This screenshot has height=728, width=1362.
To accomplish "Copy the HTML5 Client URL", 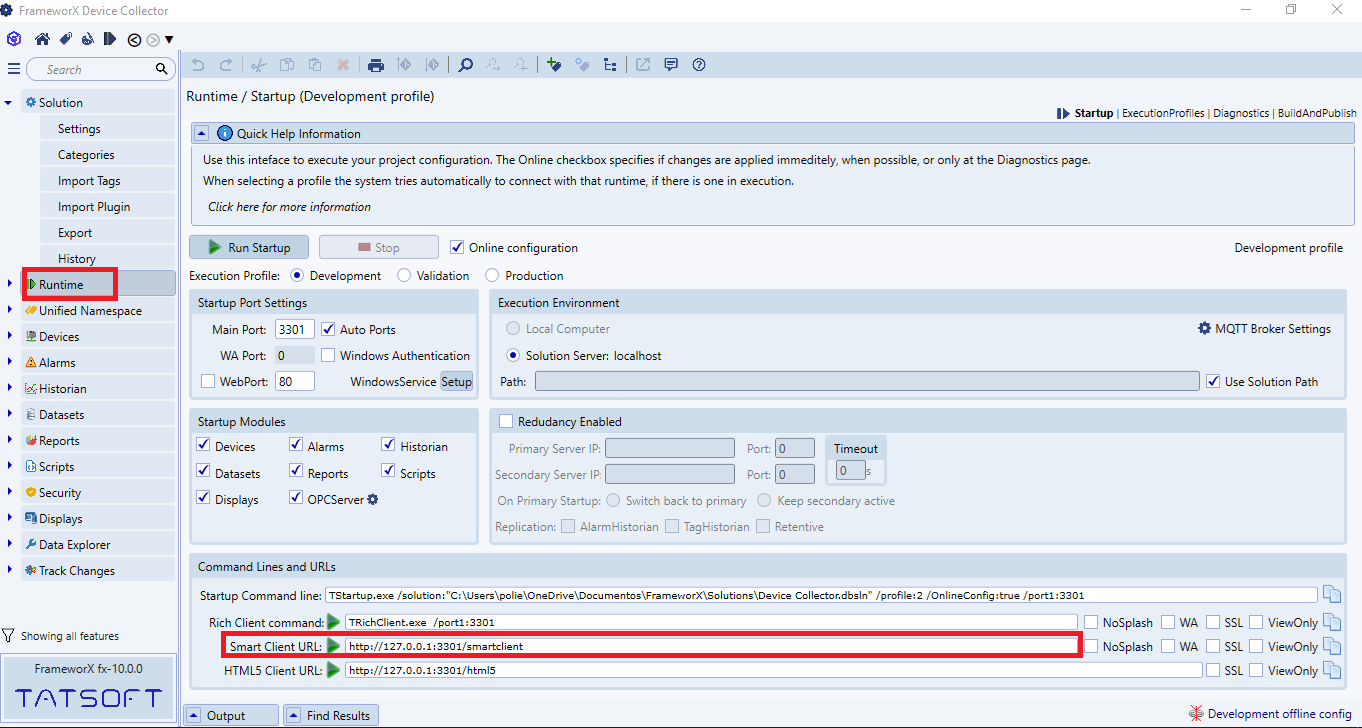I will point(1332,669).
